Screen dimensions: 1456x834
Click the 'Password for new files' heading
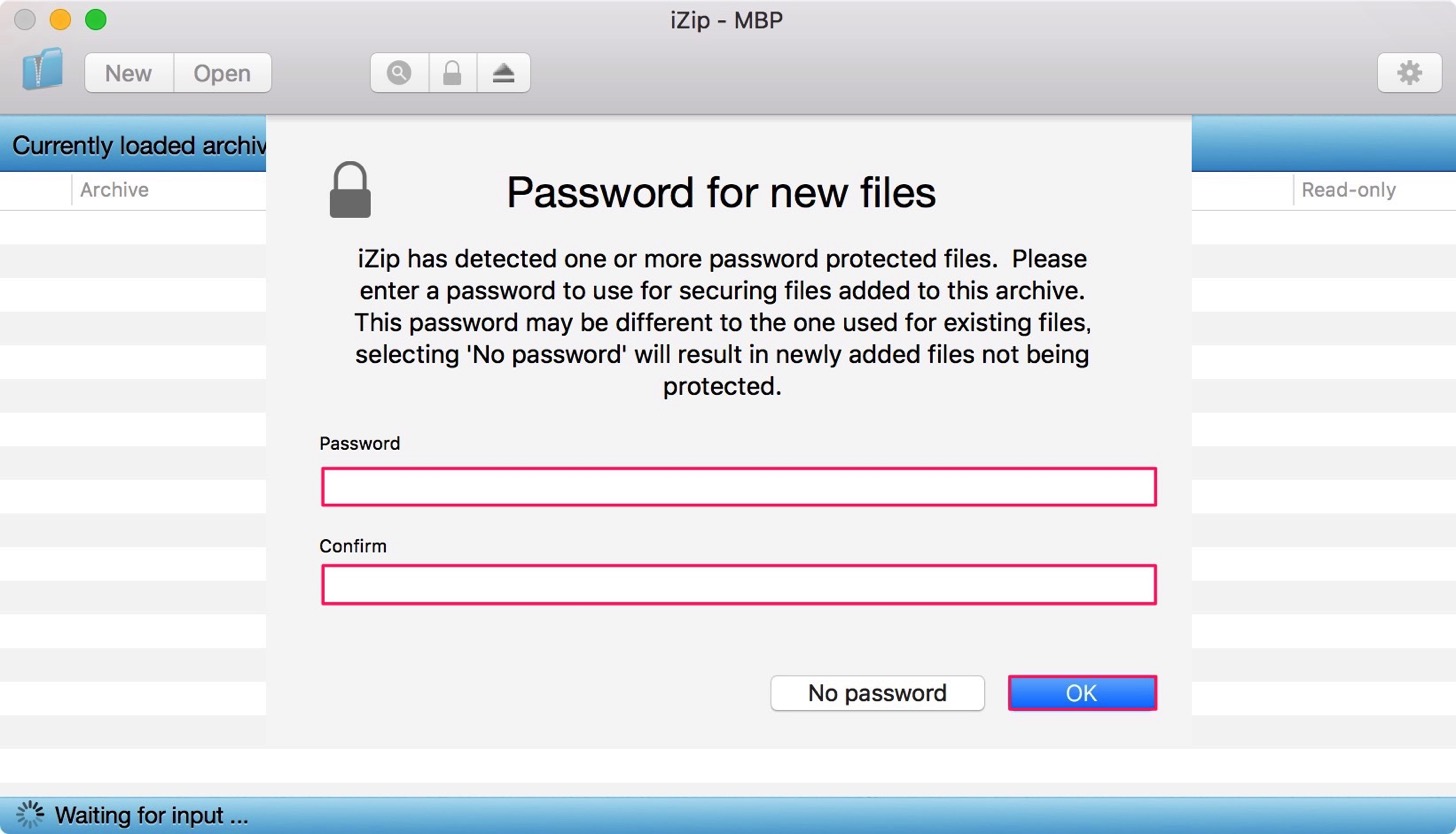click(x=721, y=192)
